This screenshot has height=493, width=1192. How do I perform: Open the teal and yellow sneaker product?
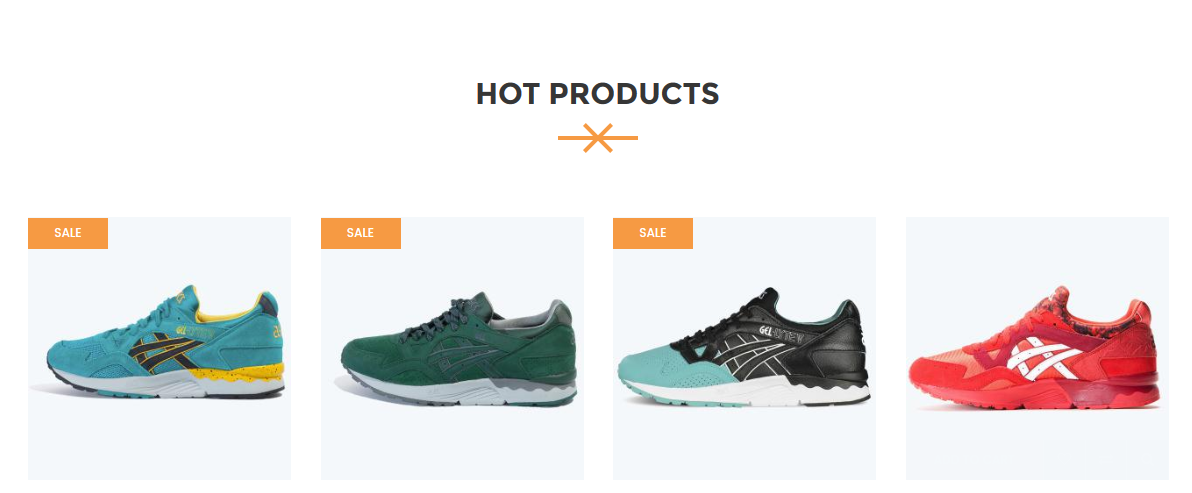[x=160, y=349]
